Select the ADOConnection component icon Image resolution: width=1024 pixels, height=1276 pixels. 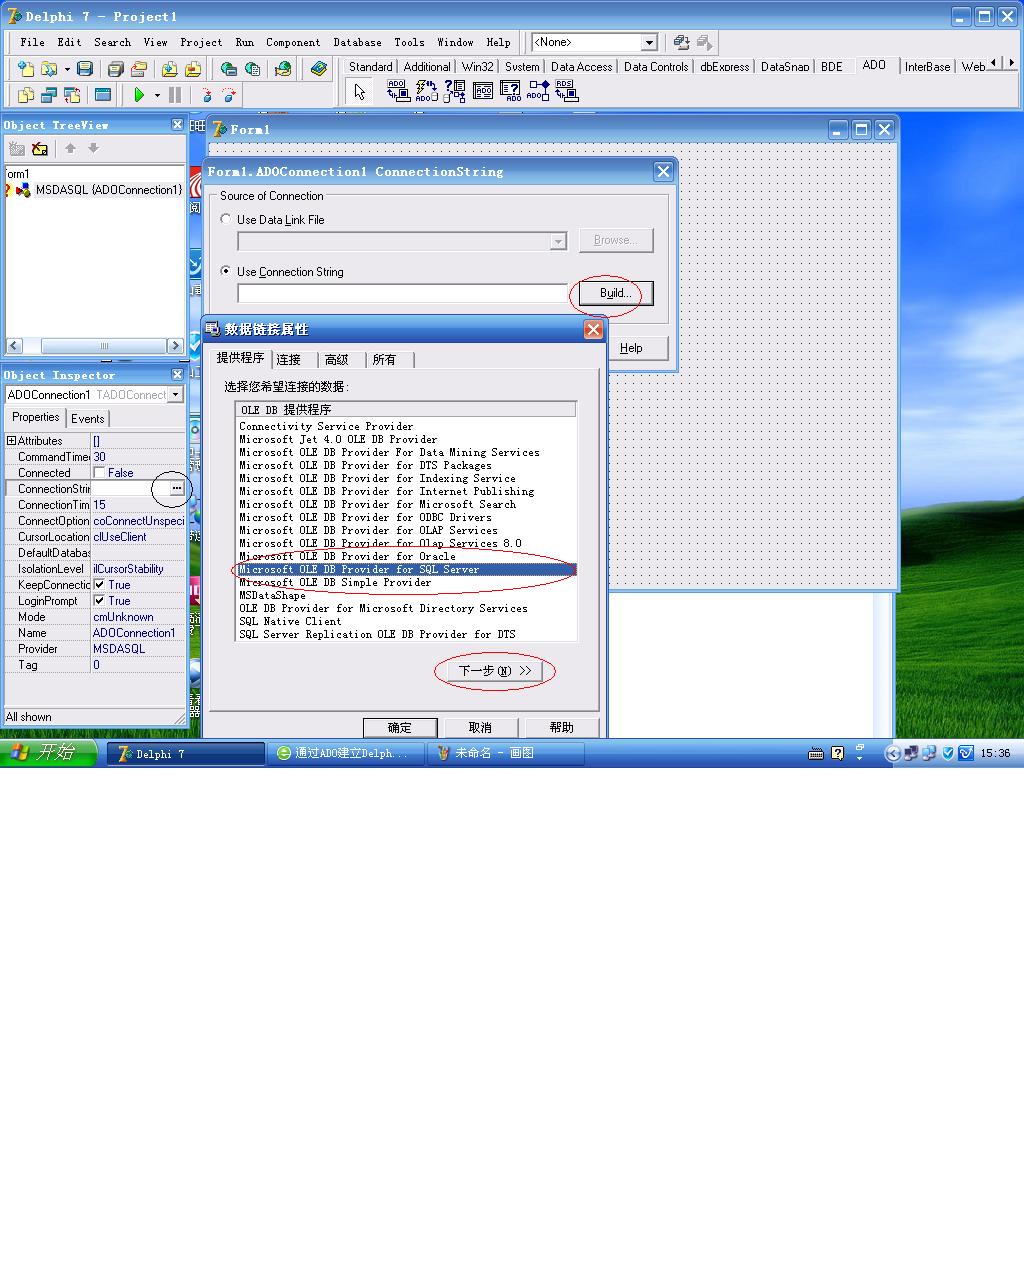point(398,91)
